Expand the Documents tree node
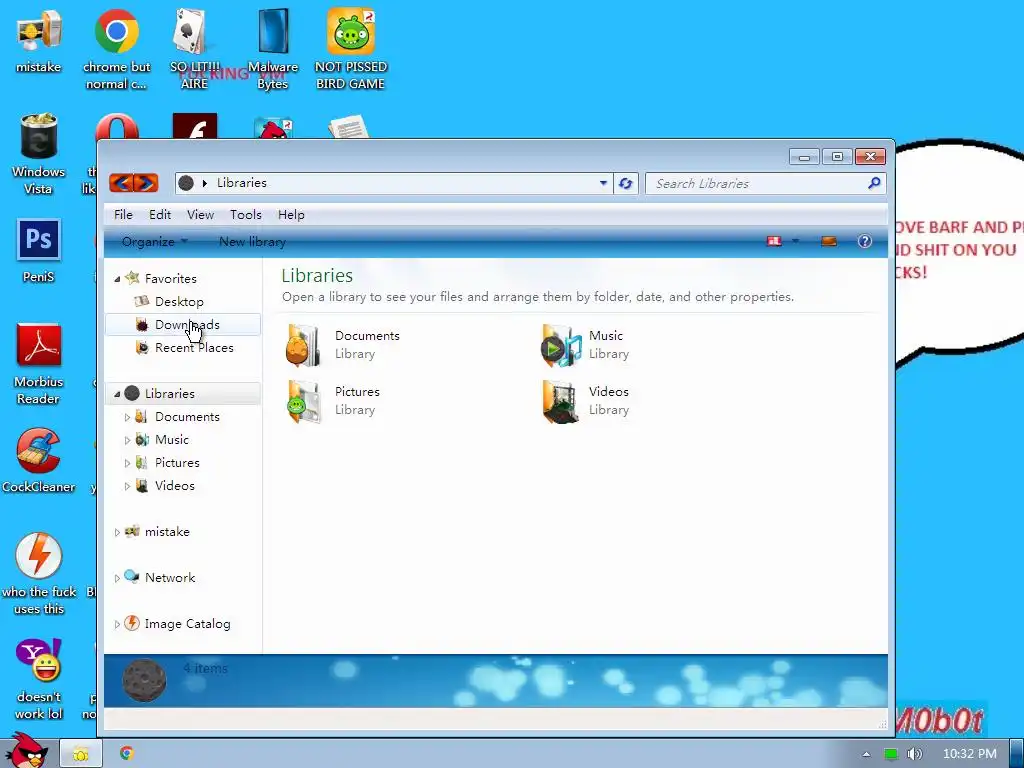 pyautogui.click(x=127, y=417)
